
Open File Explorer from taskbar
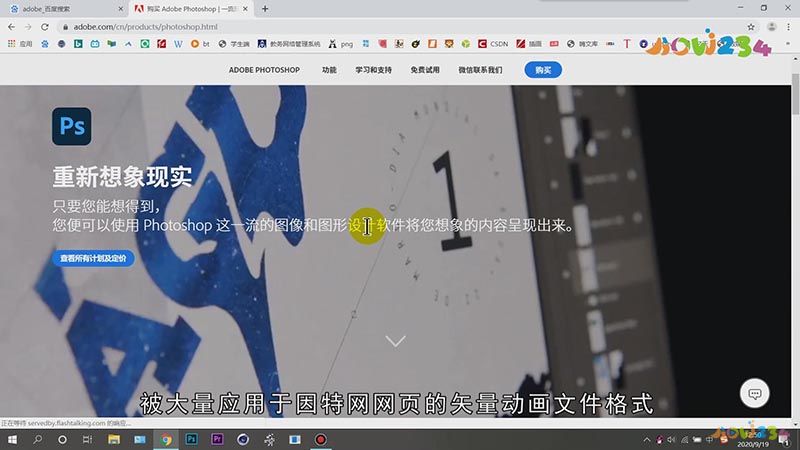point(114,439)
